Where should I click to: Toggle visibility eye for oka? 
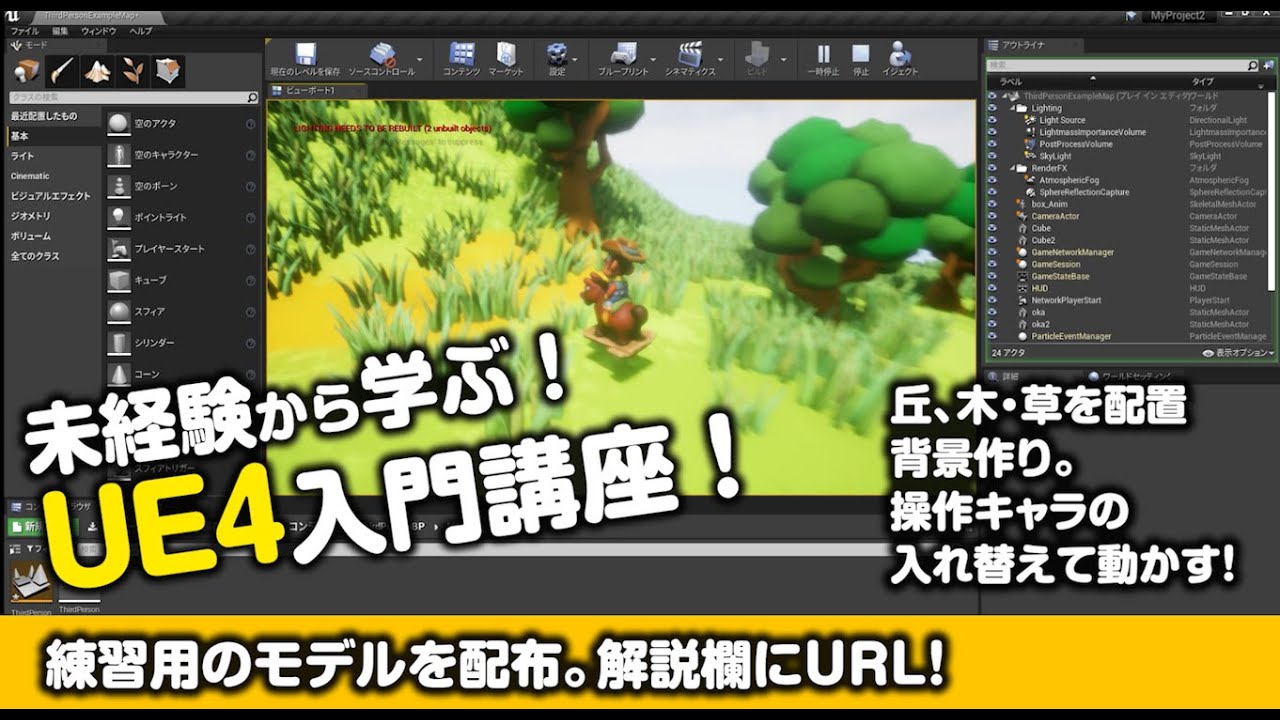pyautogui.click(x=992, y=312)
